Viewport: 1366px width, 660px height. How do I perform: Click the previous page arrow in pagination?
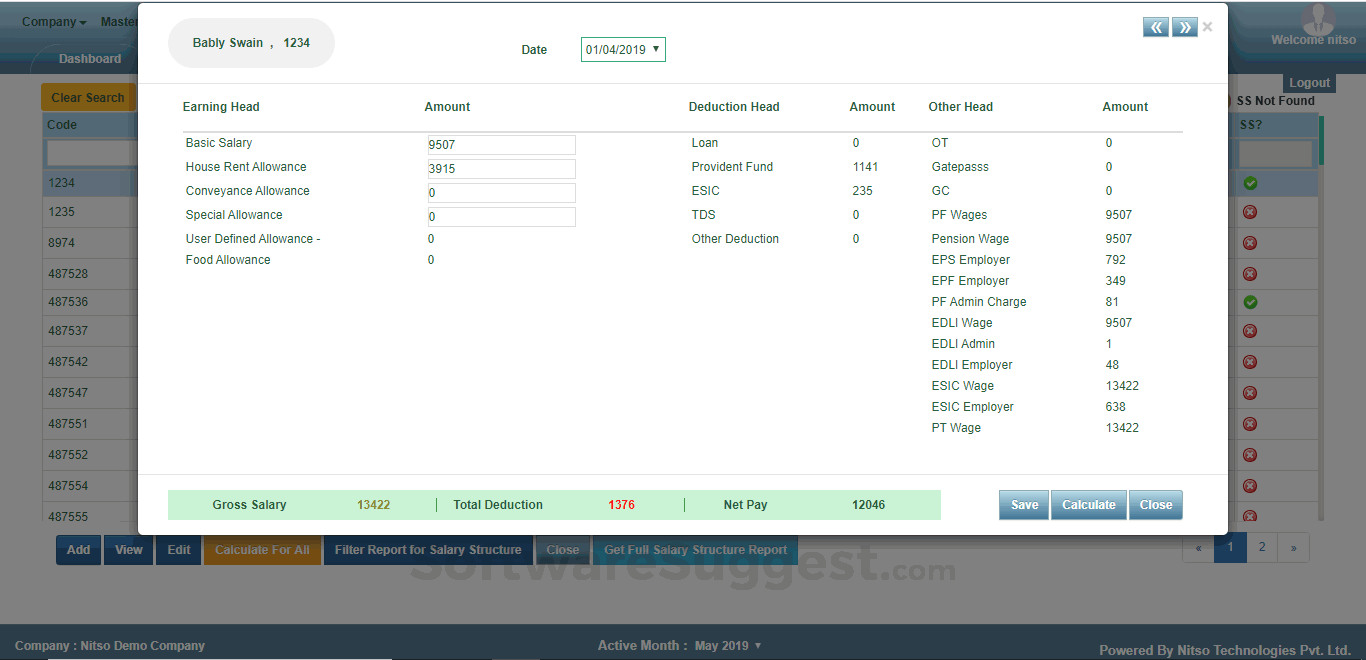coord(1198,547)
